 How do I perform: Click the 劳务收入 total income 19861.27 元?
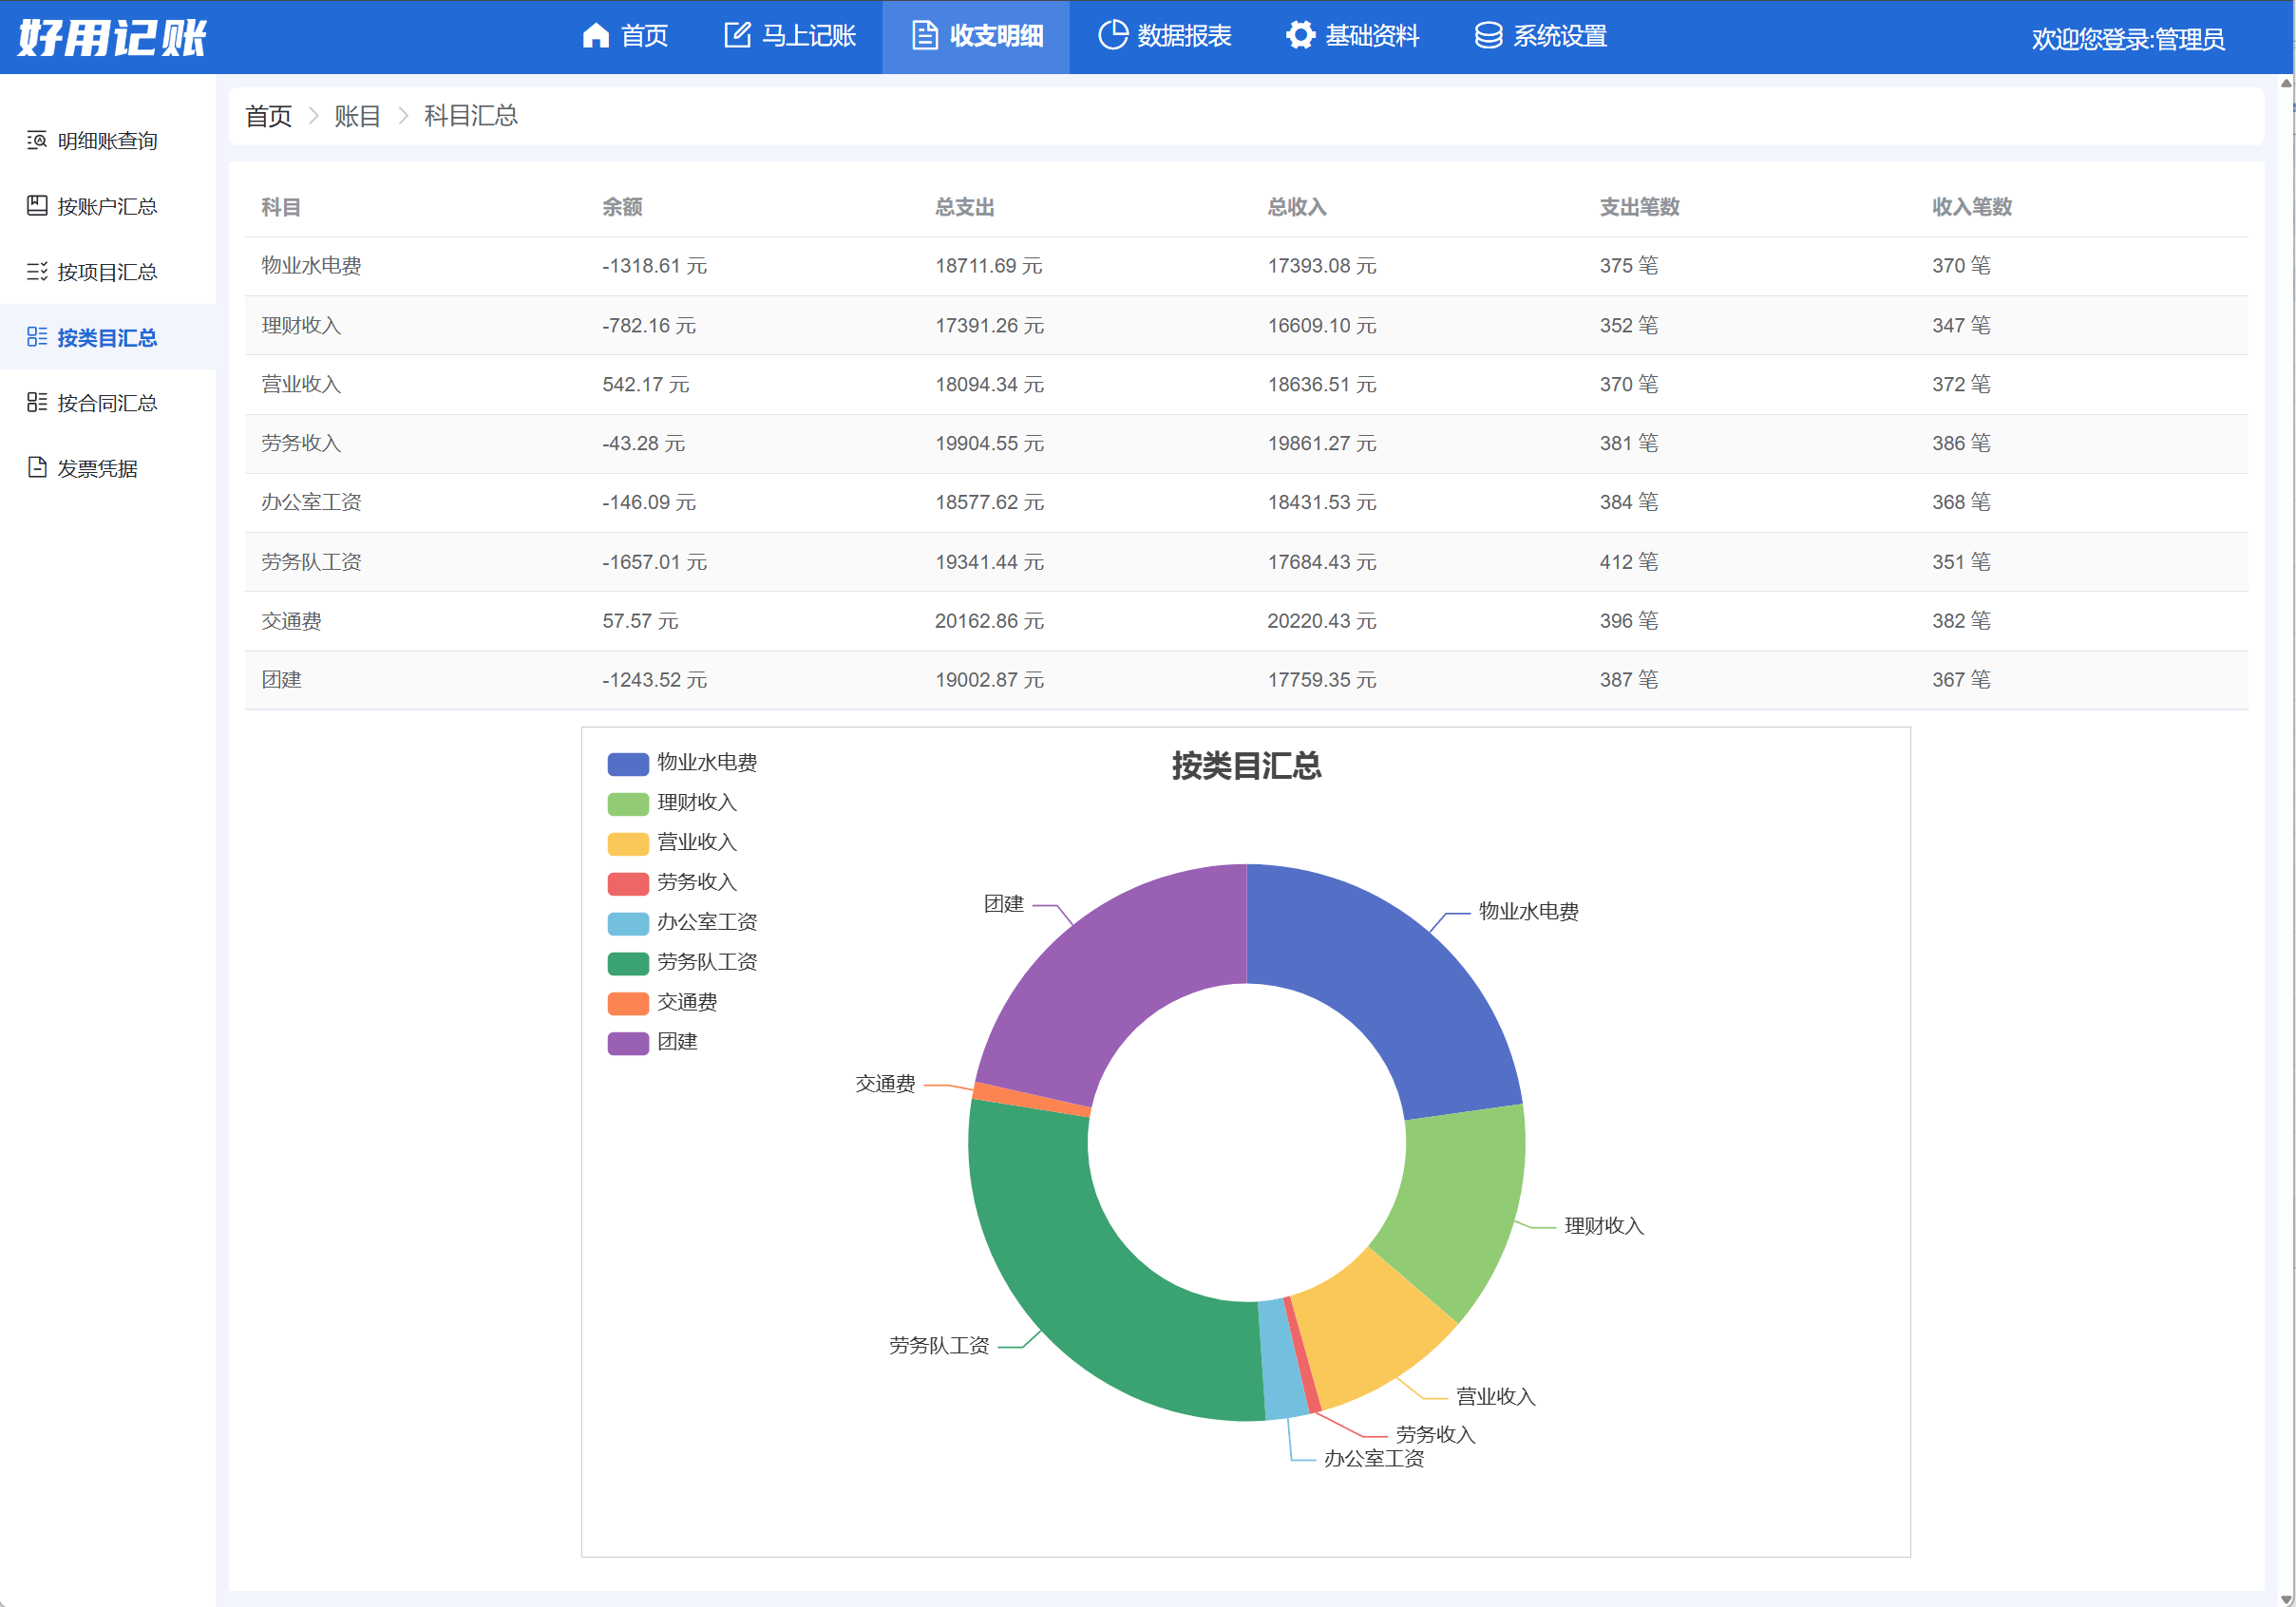click(1322, 443)
